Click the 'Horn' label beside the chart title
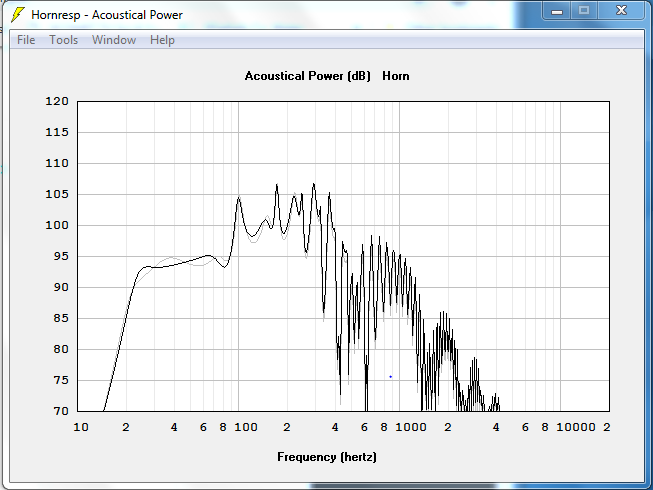 click(396, 76)
